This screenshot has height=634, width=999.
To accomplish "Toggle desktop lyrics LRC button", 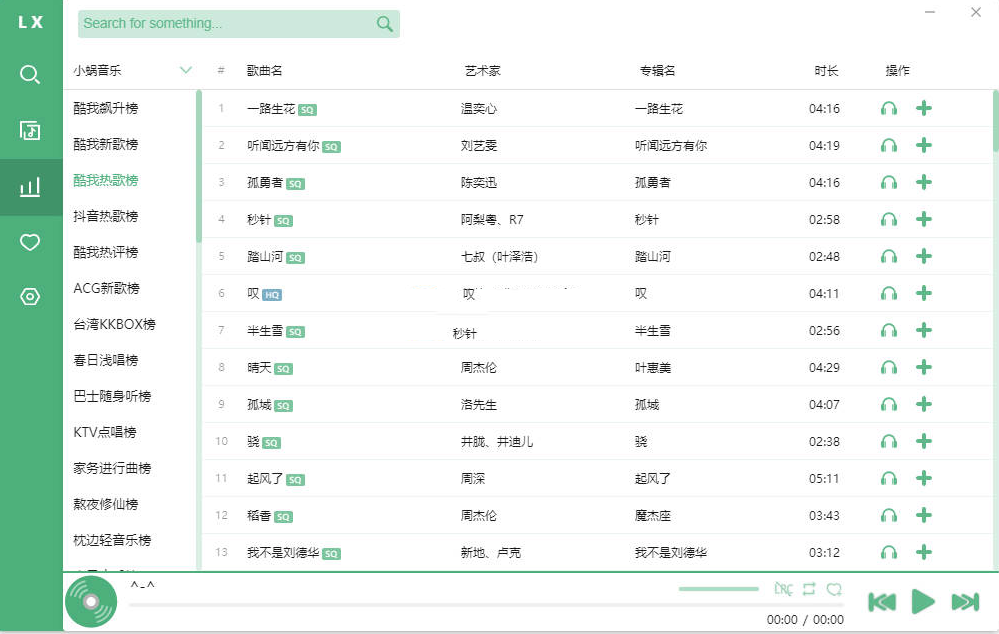I will click(x=784, y=589).
